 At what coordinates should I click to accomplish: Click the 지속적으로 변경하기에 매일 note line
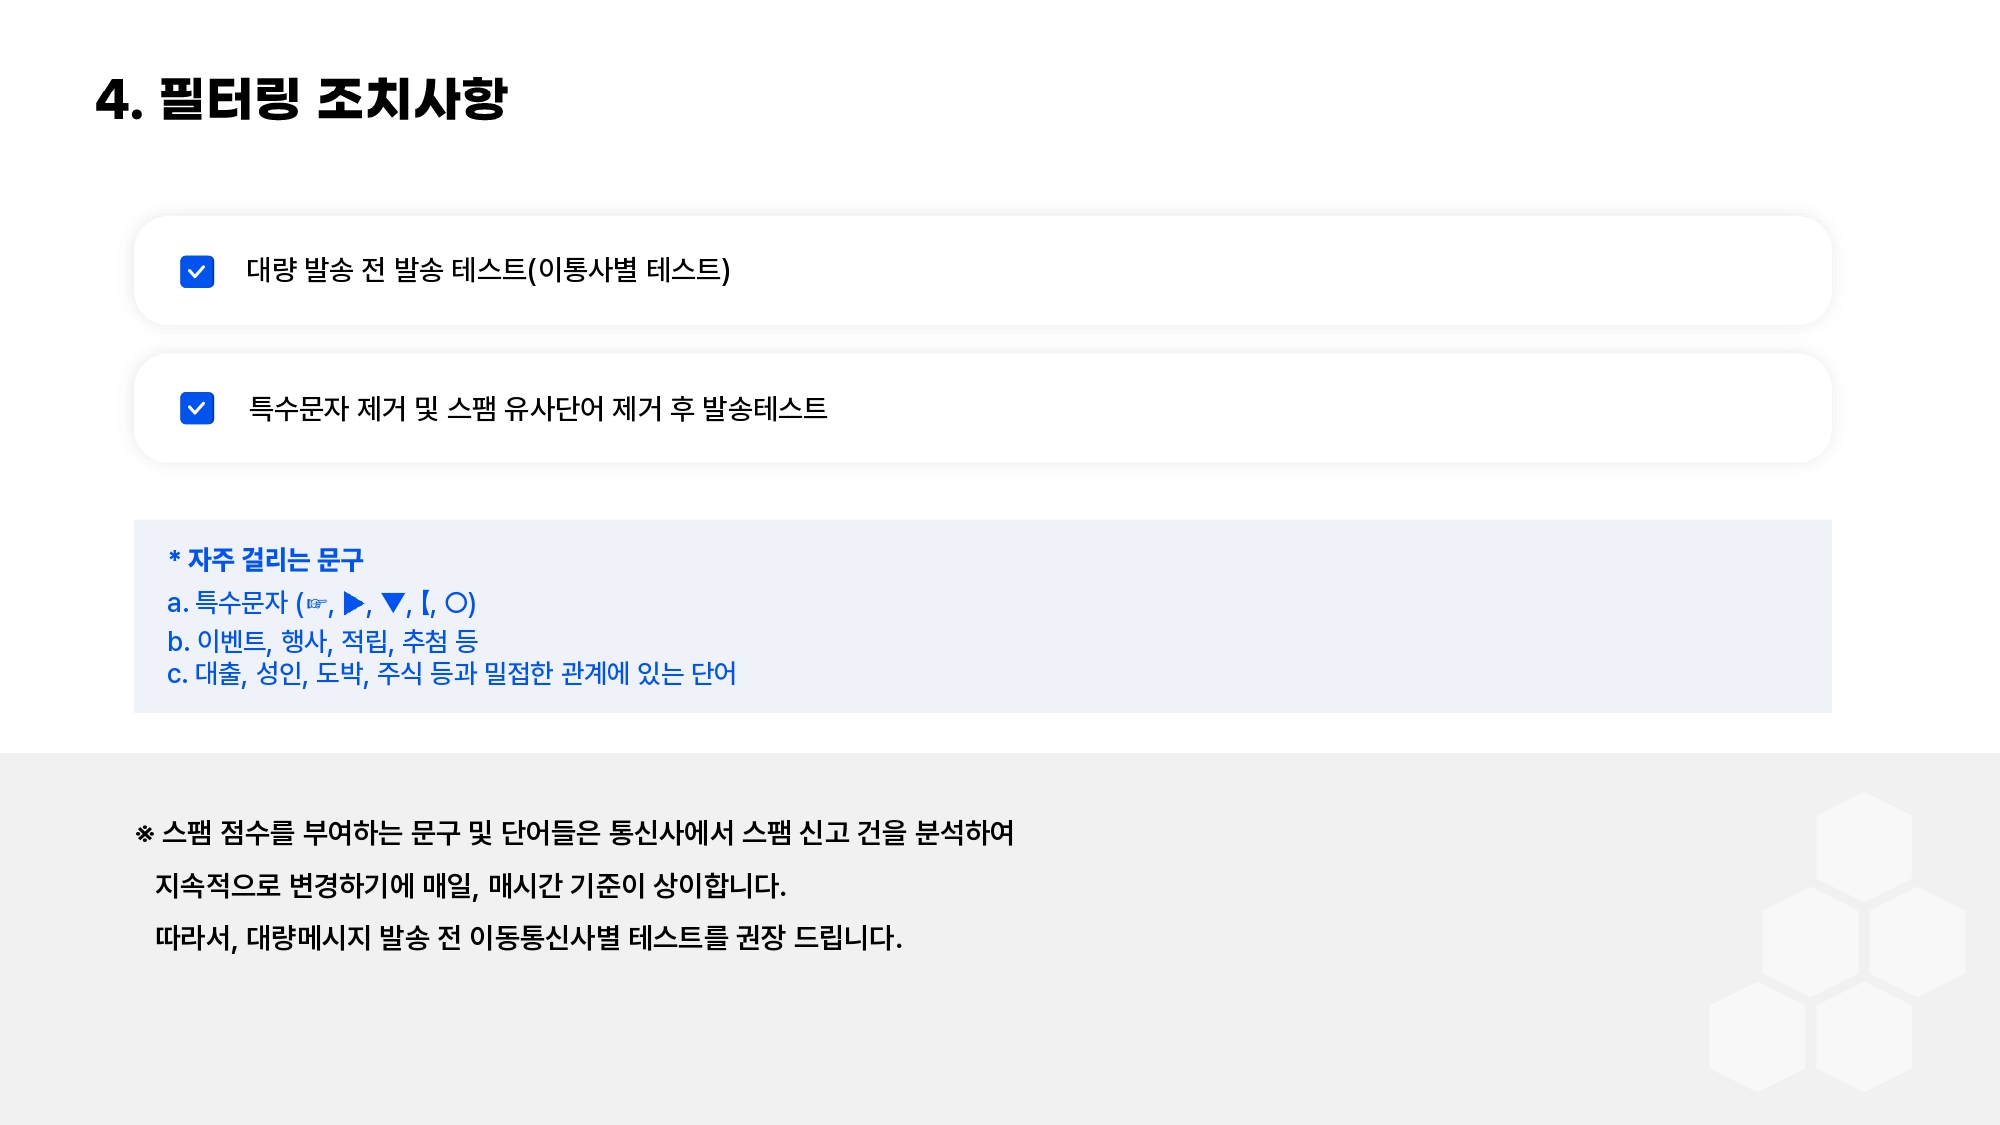point(470,886)
